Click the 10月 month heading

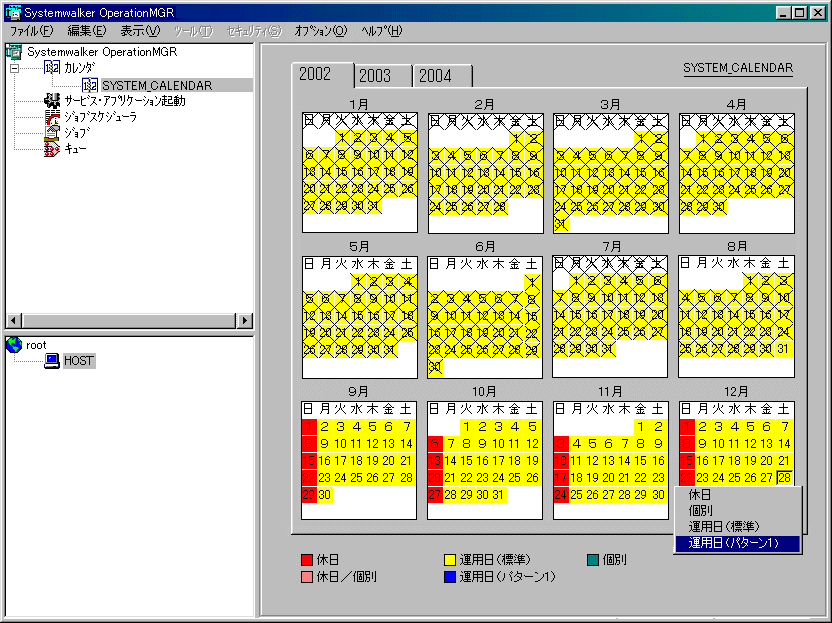pos(484,392)
